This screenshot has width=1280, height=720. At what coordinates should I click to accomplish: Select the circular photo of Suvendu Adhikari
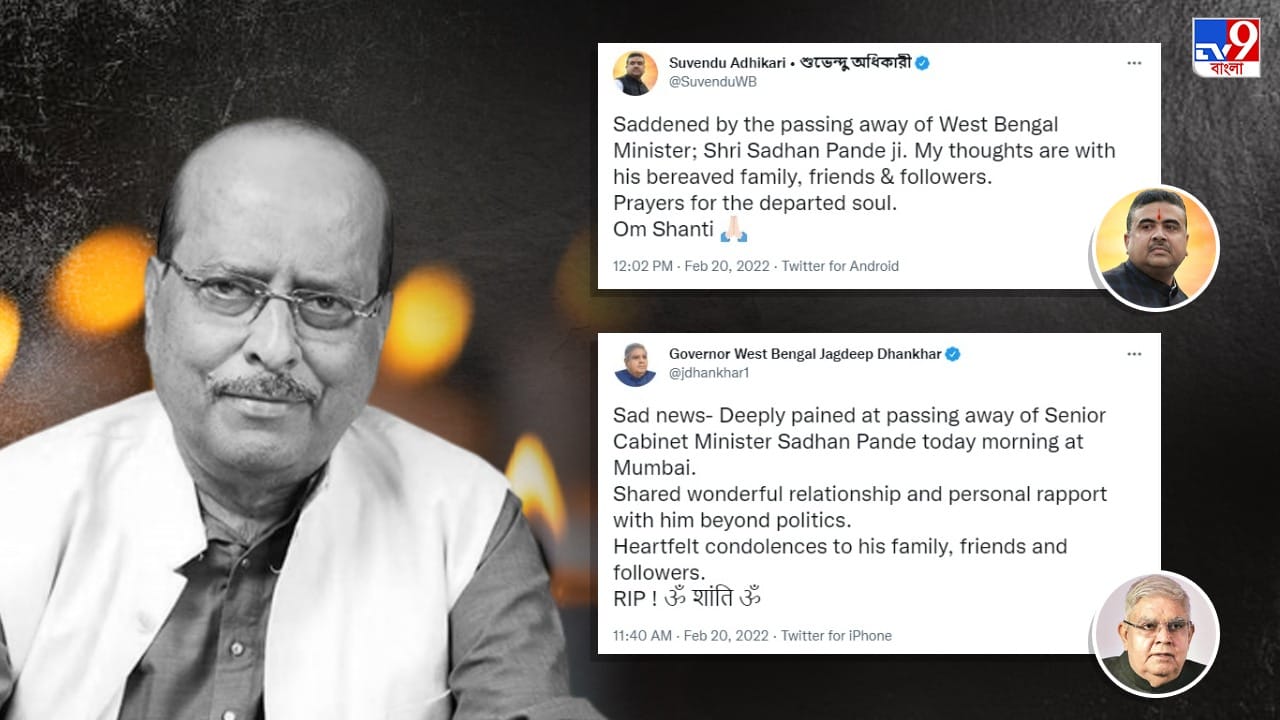(x=1156, y=248)
